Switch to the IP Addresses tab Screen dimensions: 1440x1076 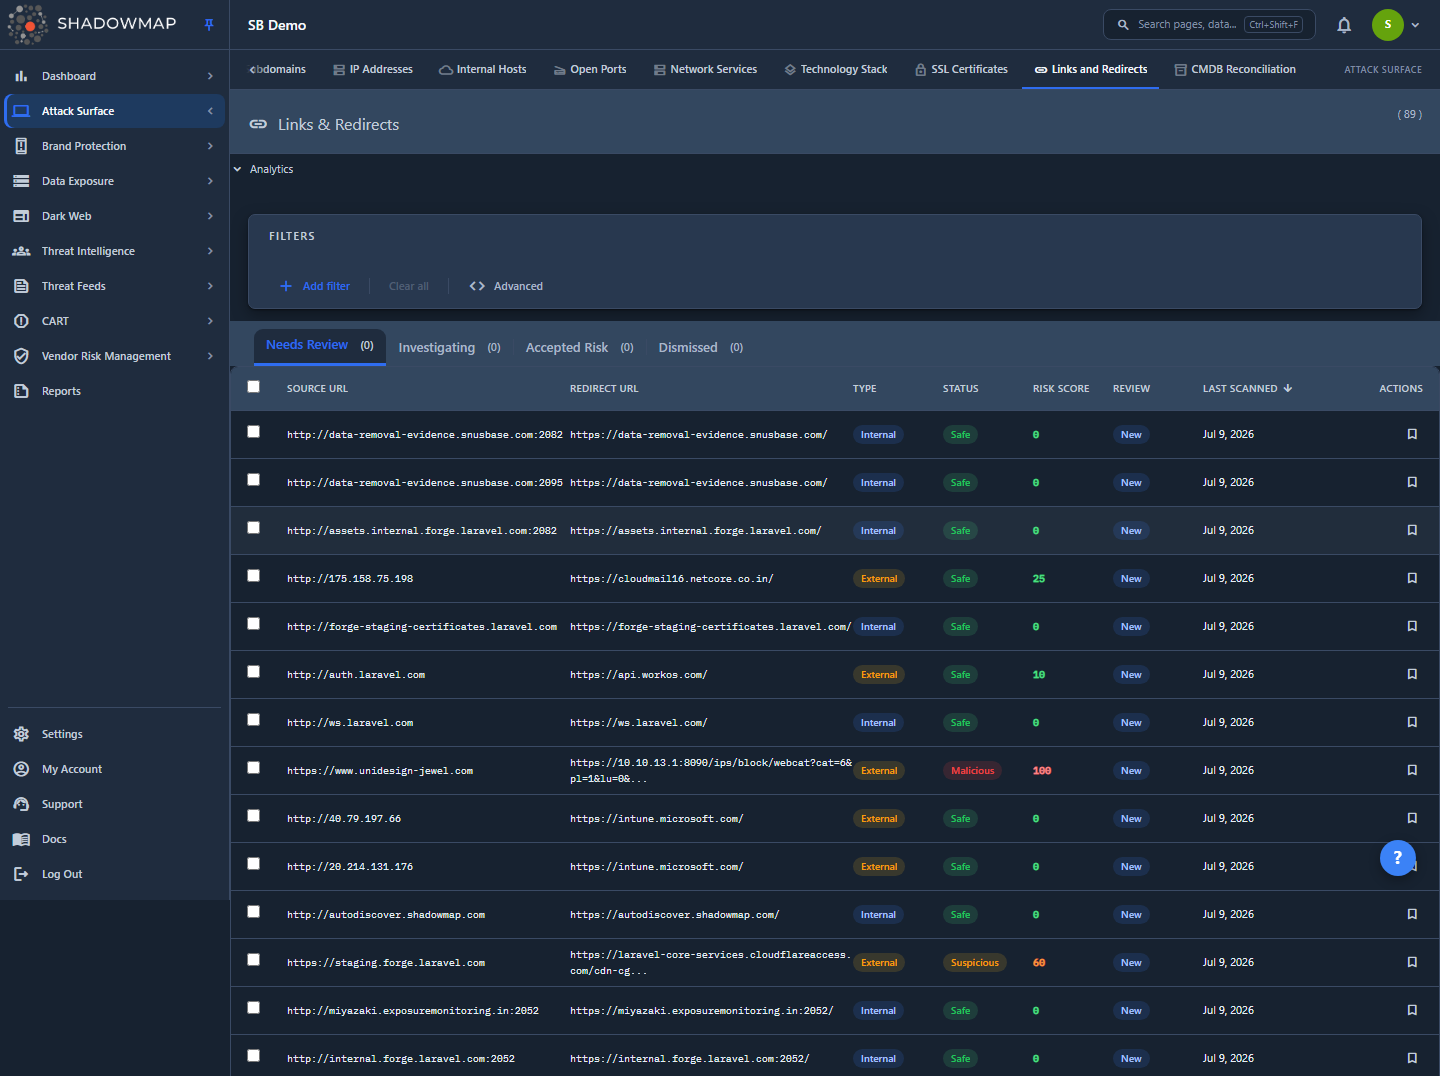pos(373,69)
